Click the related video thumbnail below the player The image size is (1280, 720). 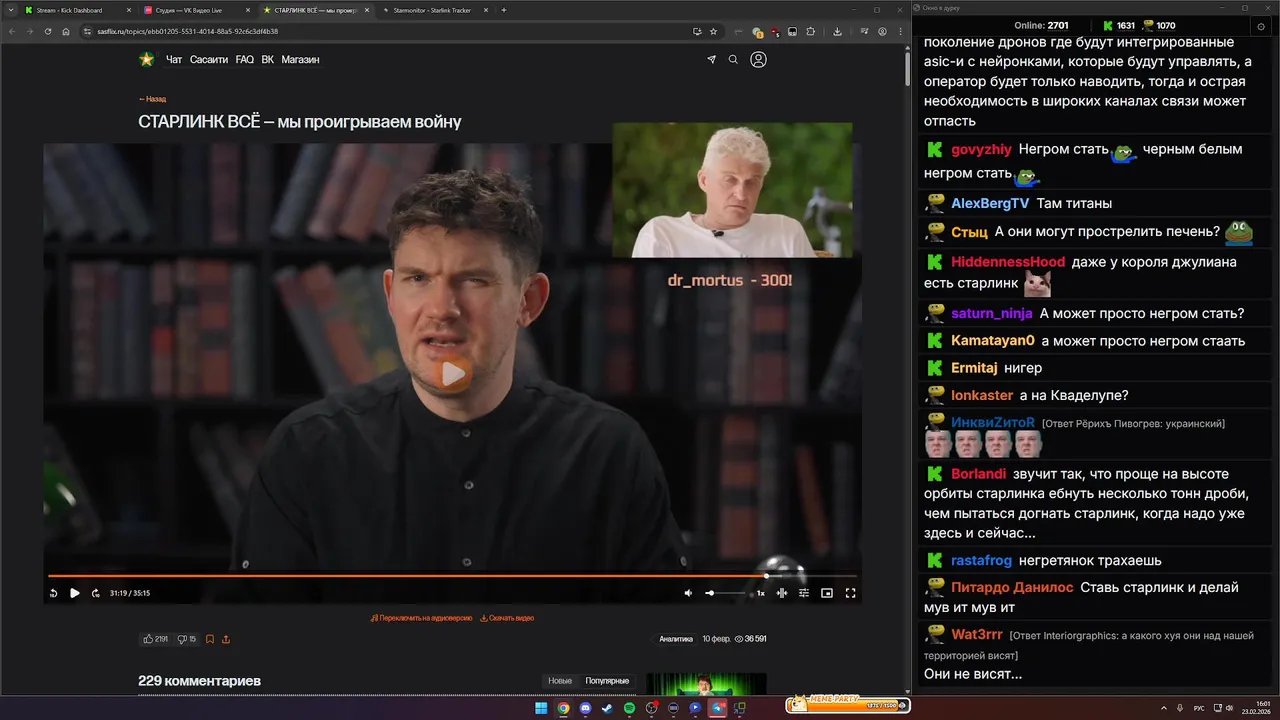(706, 684)
